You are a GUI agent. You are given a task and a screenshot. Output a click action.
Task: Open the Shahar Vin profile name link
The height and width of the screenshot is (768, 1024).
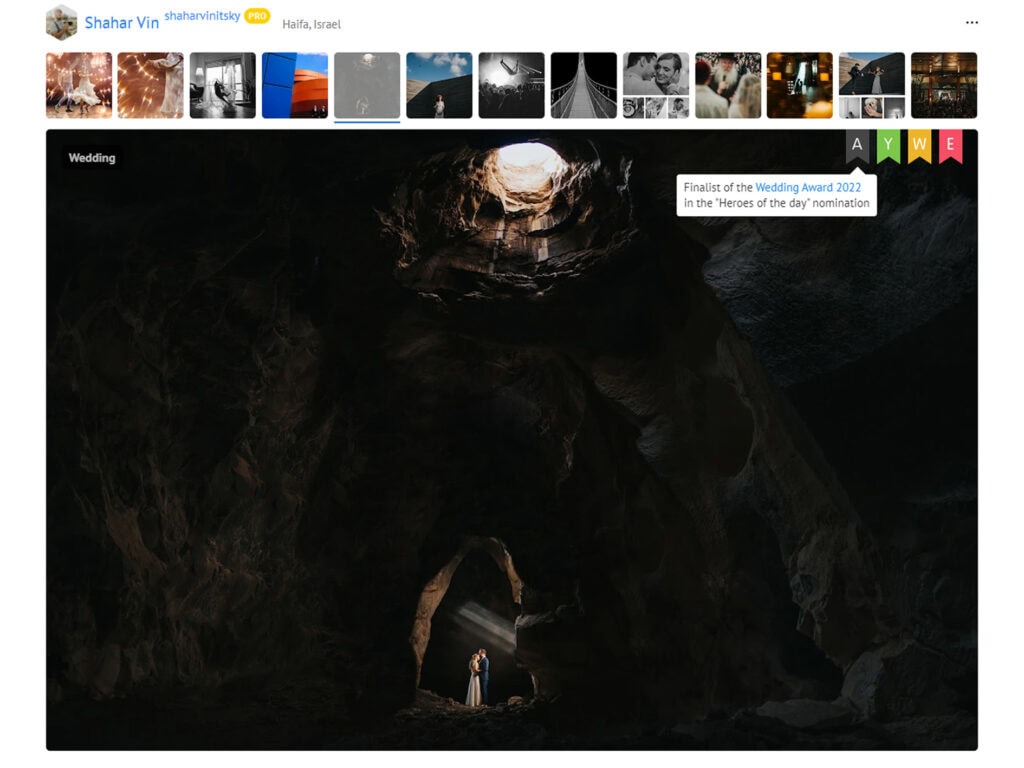click(121, 23)
